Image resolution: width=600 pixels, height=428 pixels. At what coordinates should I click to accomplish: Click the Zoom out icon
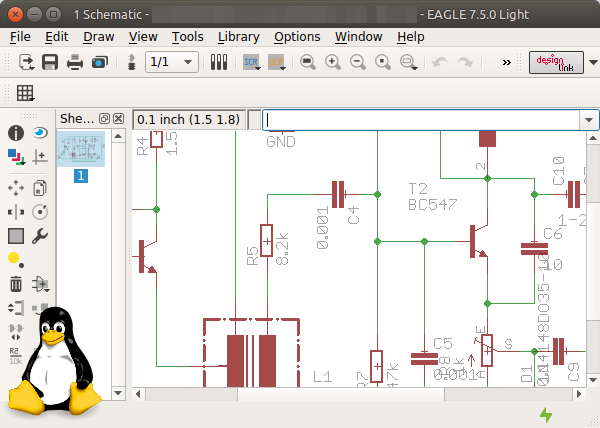tap(357, 62)
